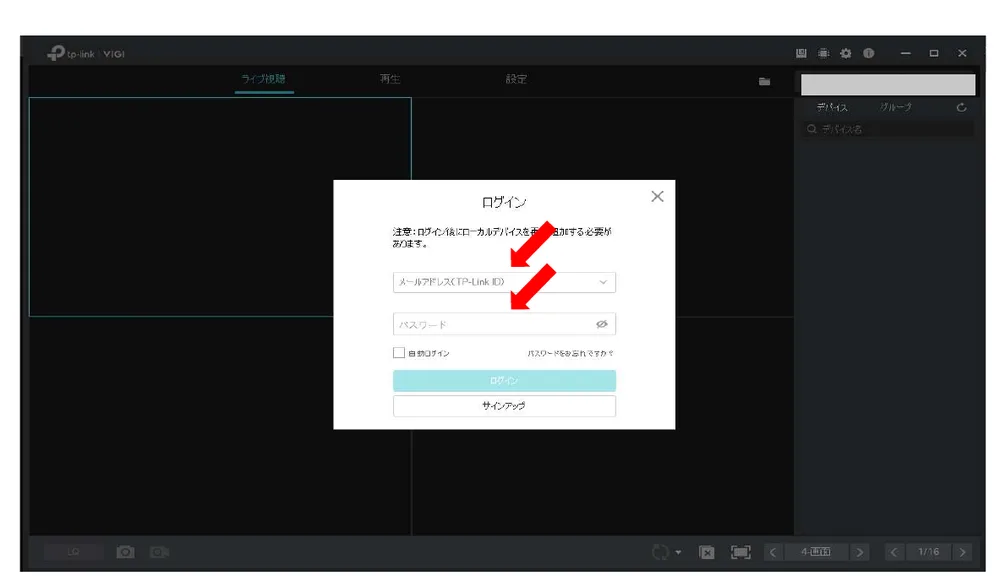This screenshot has height=576, width=1000.
Task: Open the folder icon next to tabs
Action: coord(764,82)
